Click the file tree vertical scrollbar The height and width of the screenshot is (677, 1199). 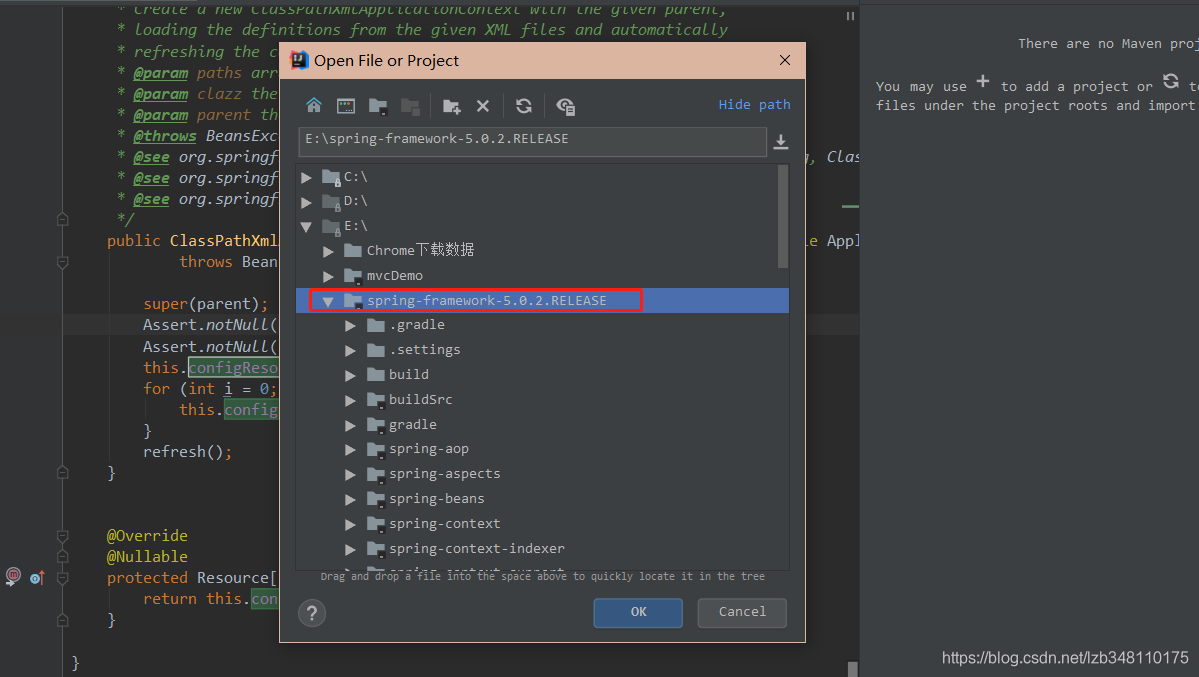click(x=782, y=216)
